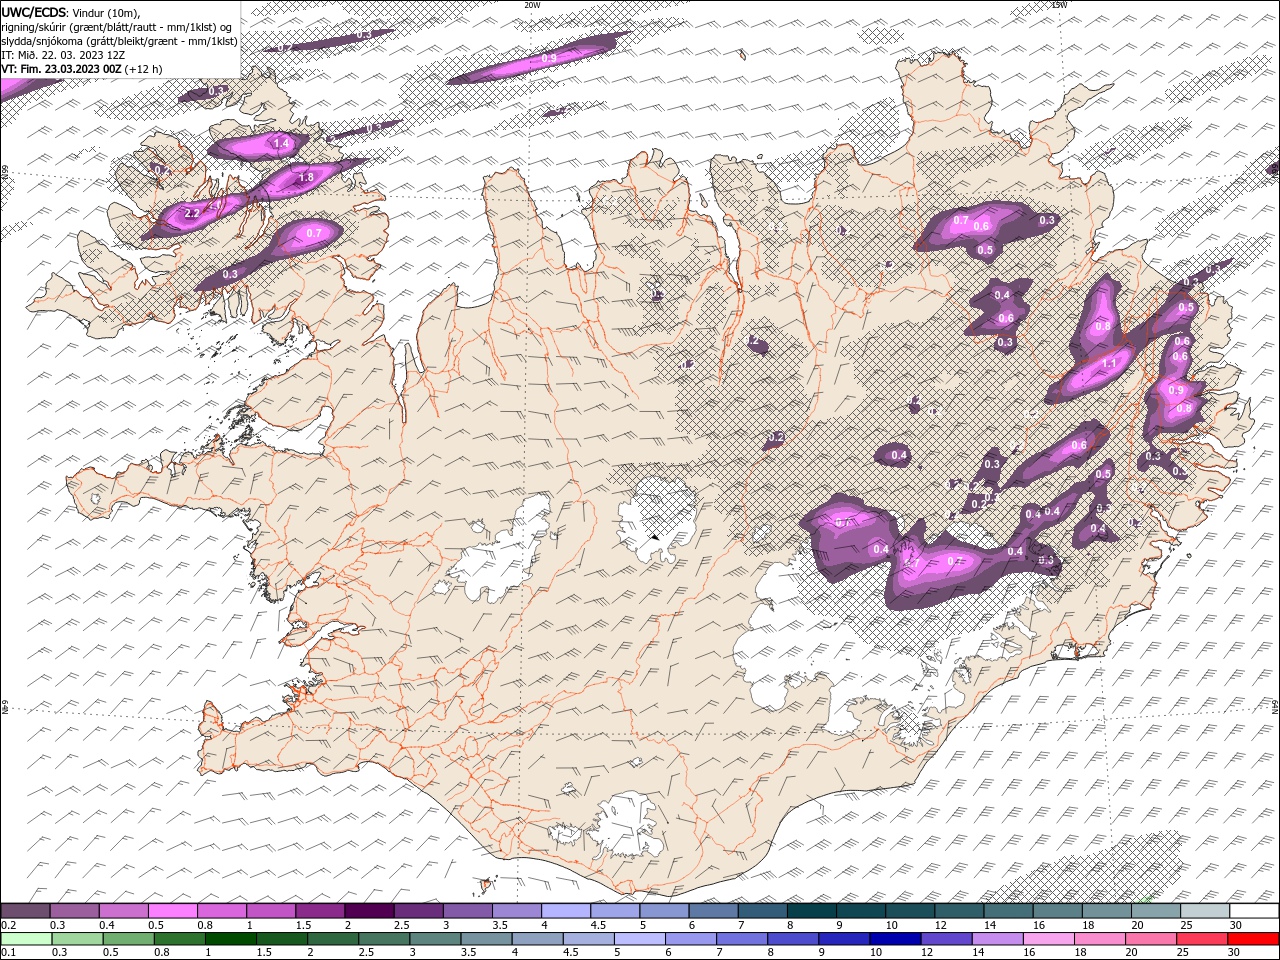Image resolution: width=1280 pixels, height=960 pixels.
Task: Click the 'slydda/snjókoma' legend description line
Action: (119, 41)
